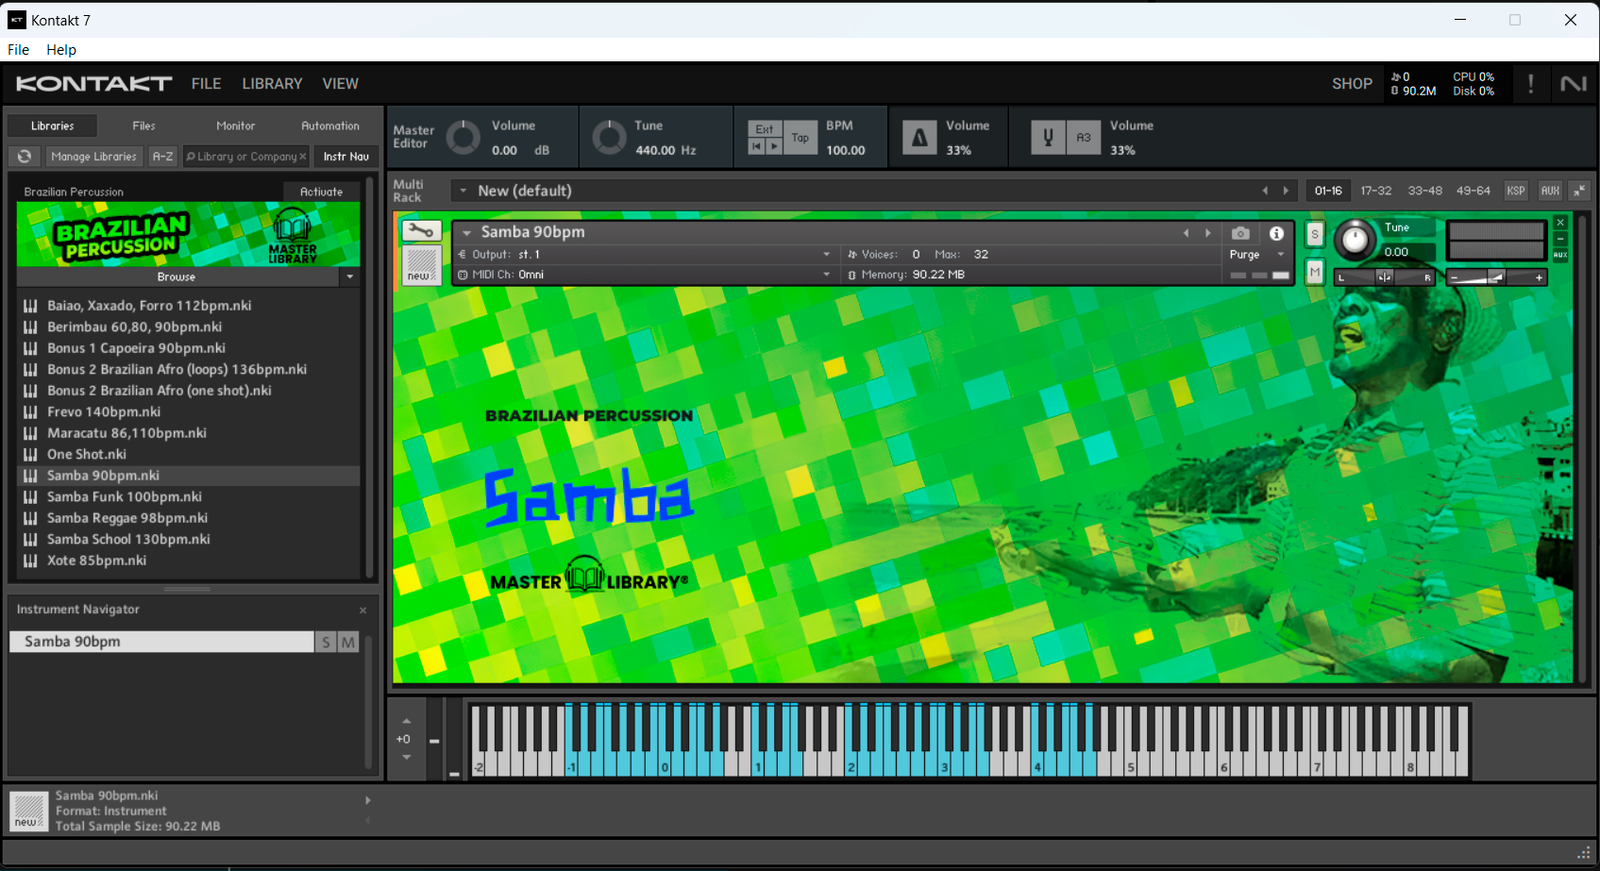Open instrument info via the i icon

[1276, 233]
